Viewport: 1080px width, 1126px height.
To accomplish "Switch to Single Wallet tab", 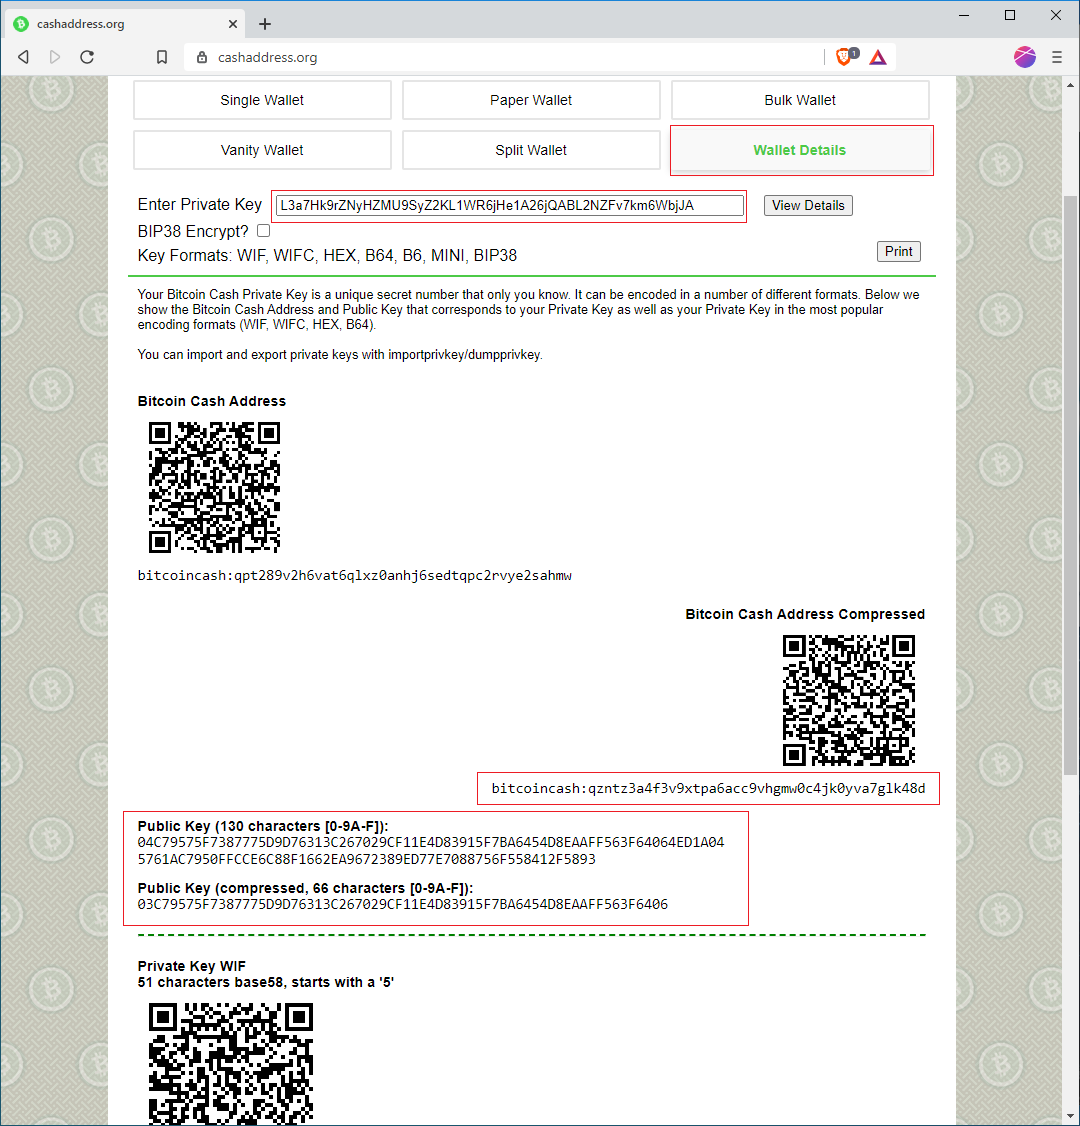I will 262,100.
